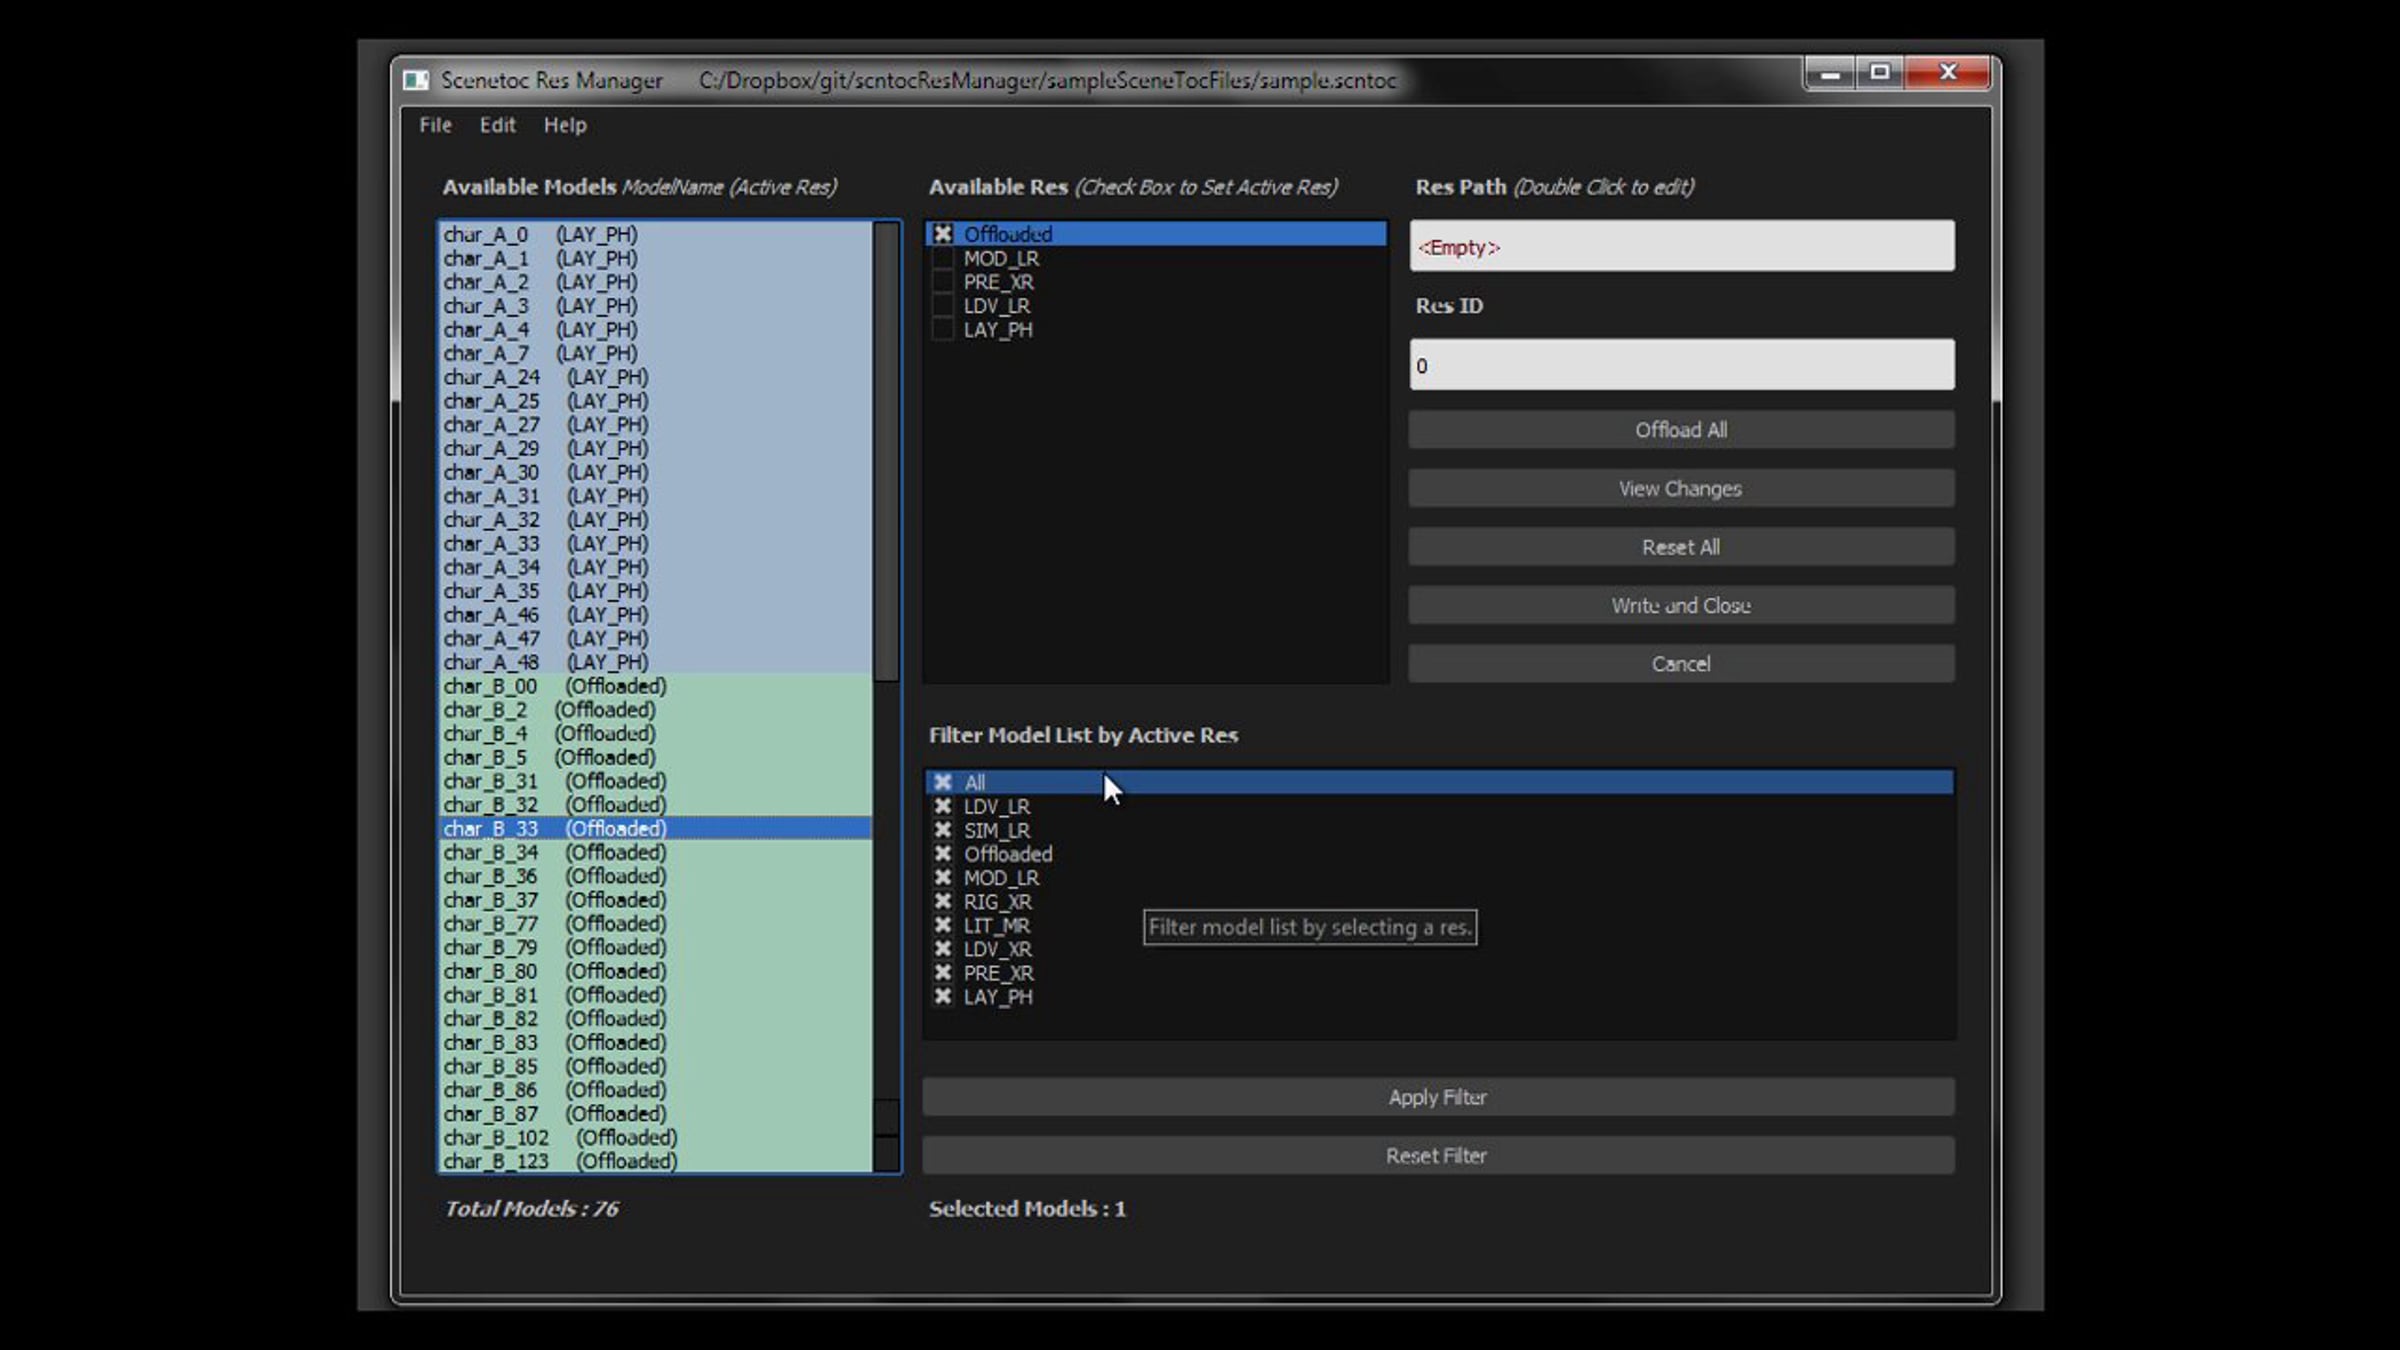Viewport: 2400px width, 1350px height.
Task: Select model char_B_2 in the list
Action: pos(655,710)
